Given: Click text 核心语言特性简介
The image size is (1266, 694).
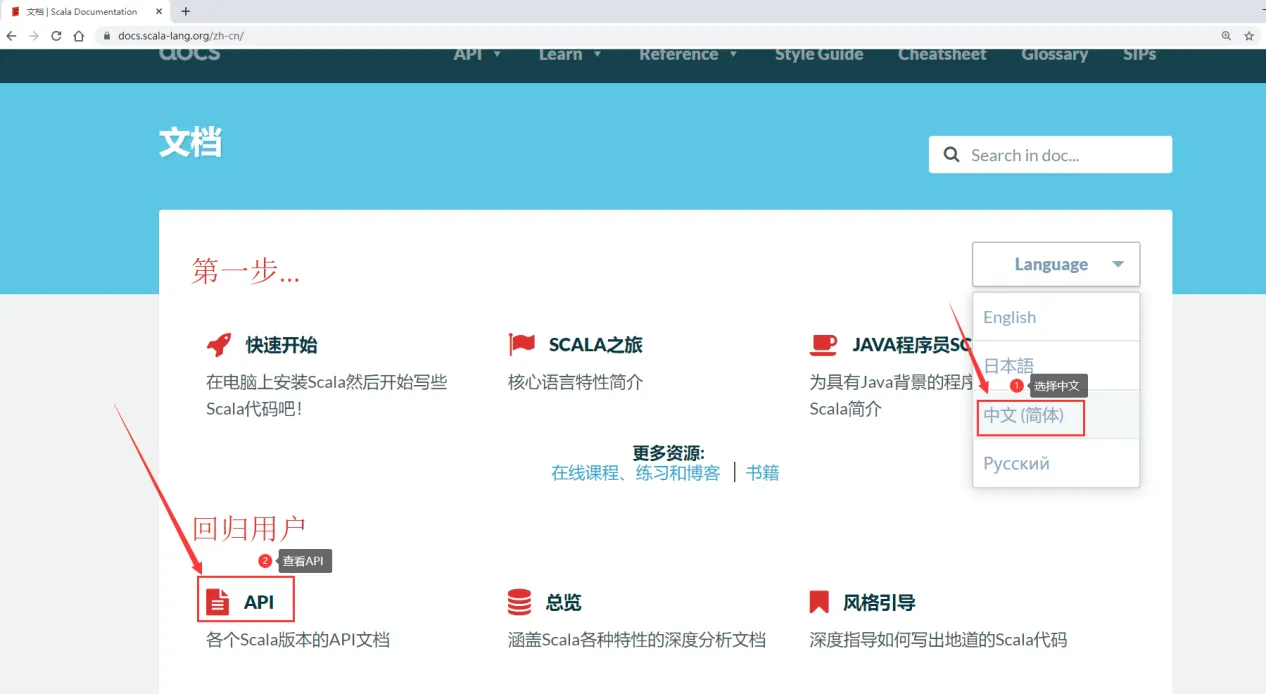Looking at the screenshot, I should pos(576,382).
